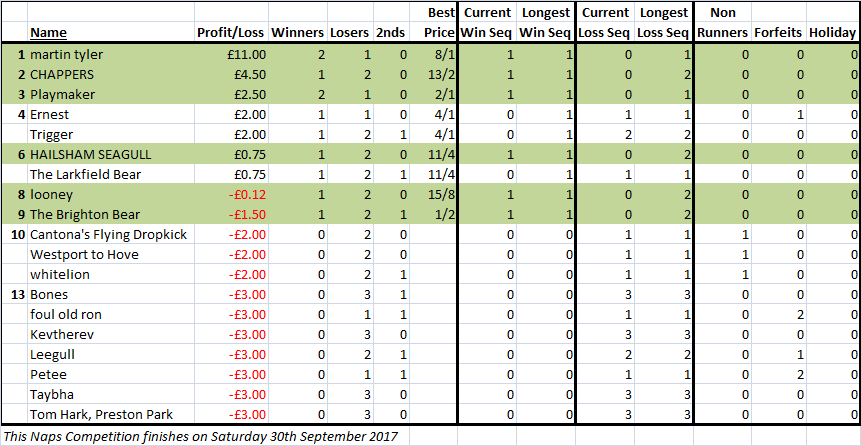Click Cantona's Flying Dropkick name cell
The image size is (861, 446).
(110, 235)
